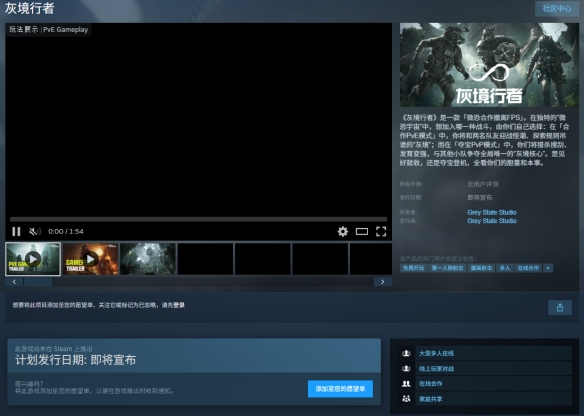584x416 pixels.
Task: Unmute the video sound
Action: (35, 232)
